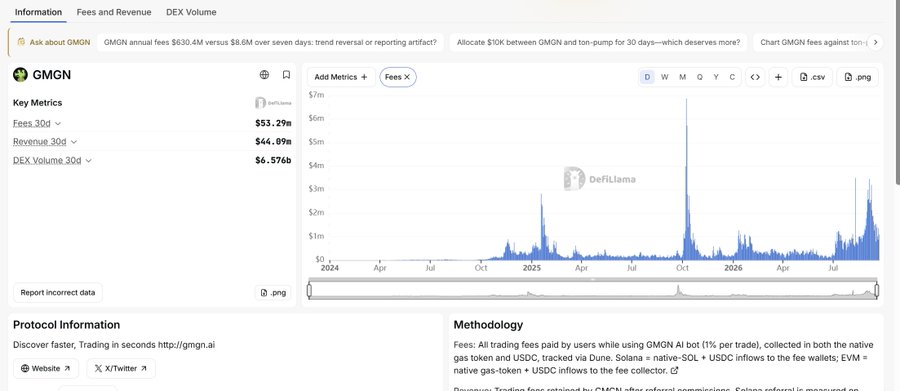Click the Ask about GMGN icon

(x=21, y=42)
